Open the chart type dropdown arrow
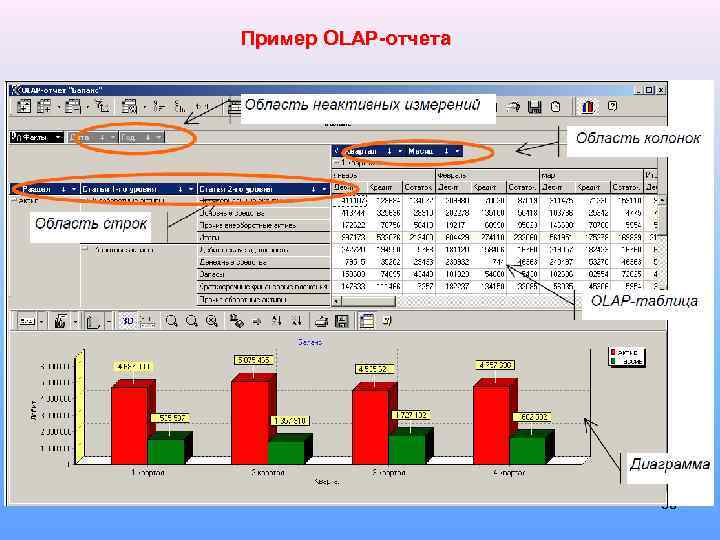 pyautogui.click(x=41, y=321)
